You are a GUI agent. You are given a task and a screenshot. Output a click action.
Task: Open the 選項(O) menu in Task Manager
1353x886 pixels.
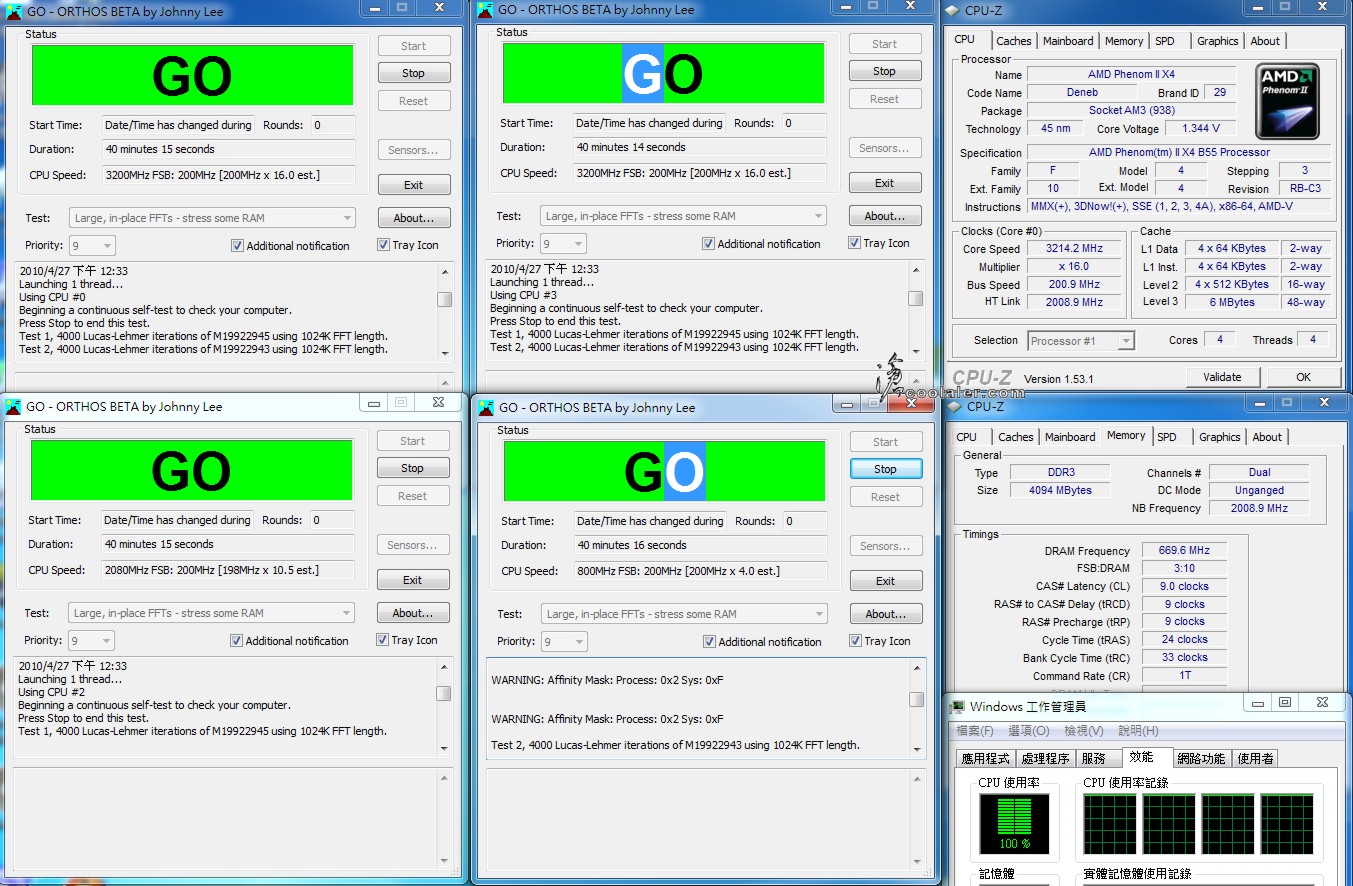[x=1029, y=731]
